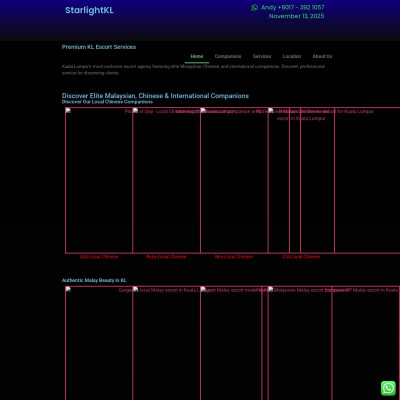
Task: Click the Premium KL Escort Services heading
Action: click(99, 47)
